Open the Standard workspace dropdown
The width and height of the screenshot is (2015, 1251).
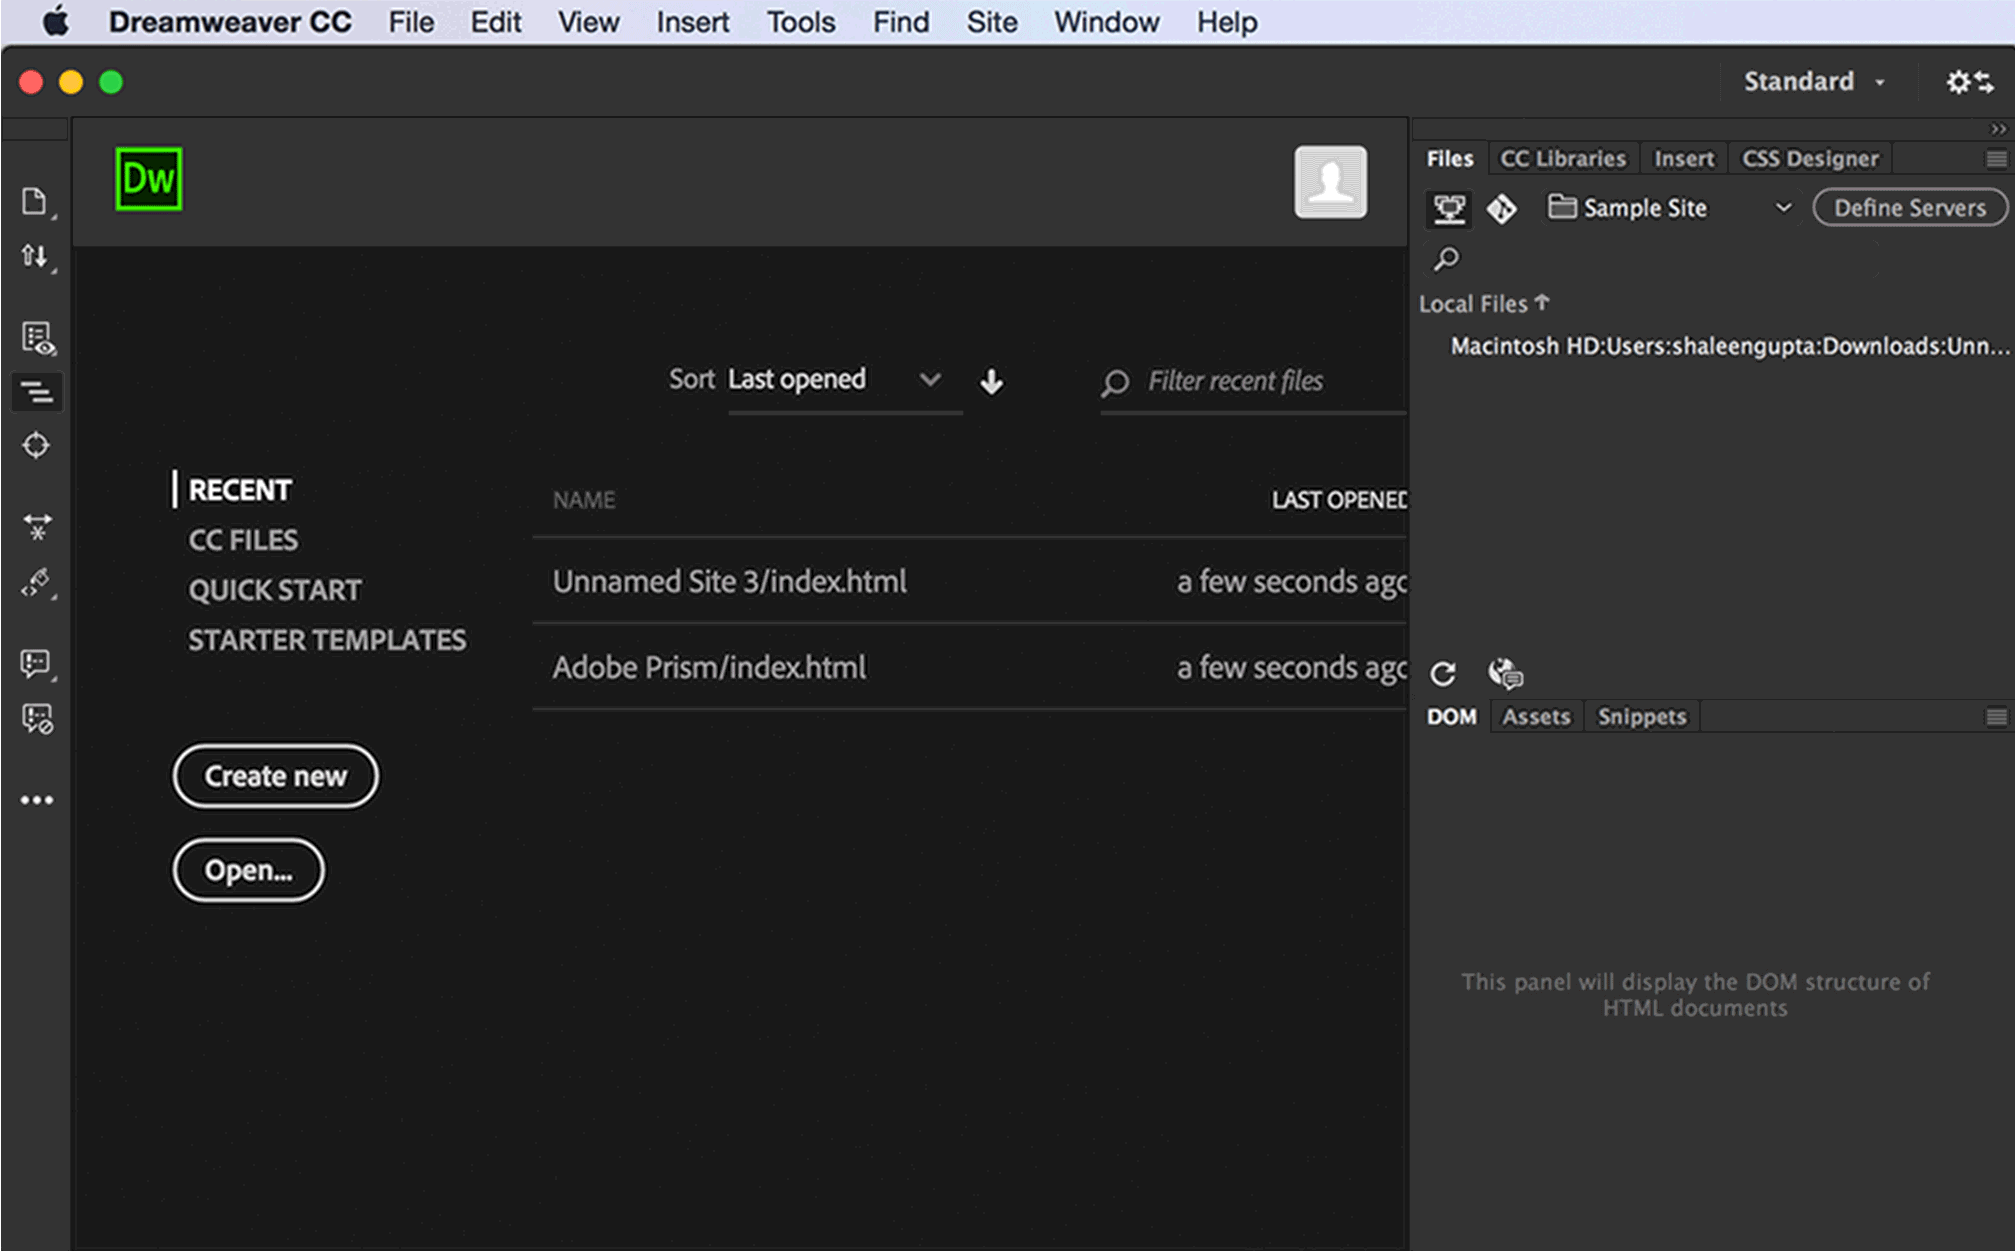(1812, 82)
